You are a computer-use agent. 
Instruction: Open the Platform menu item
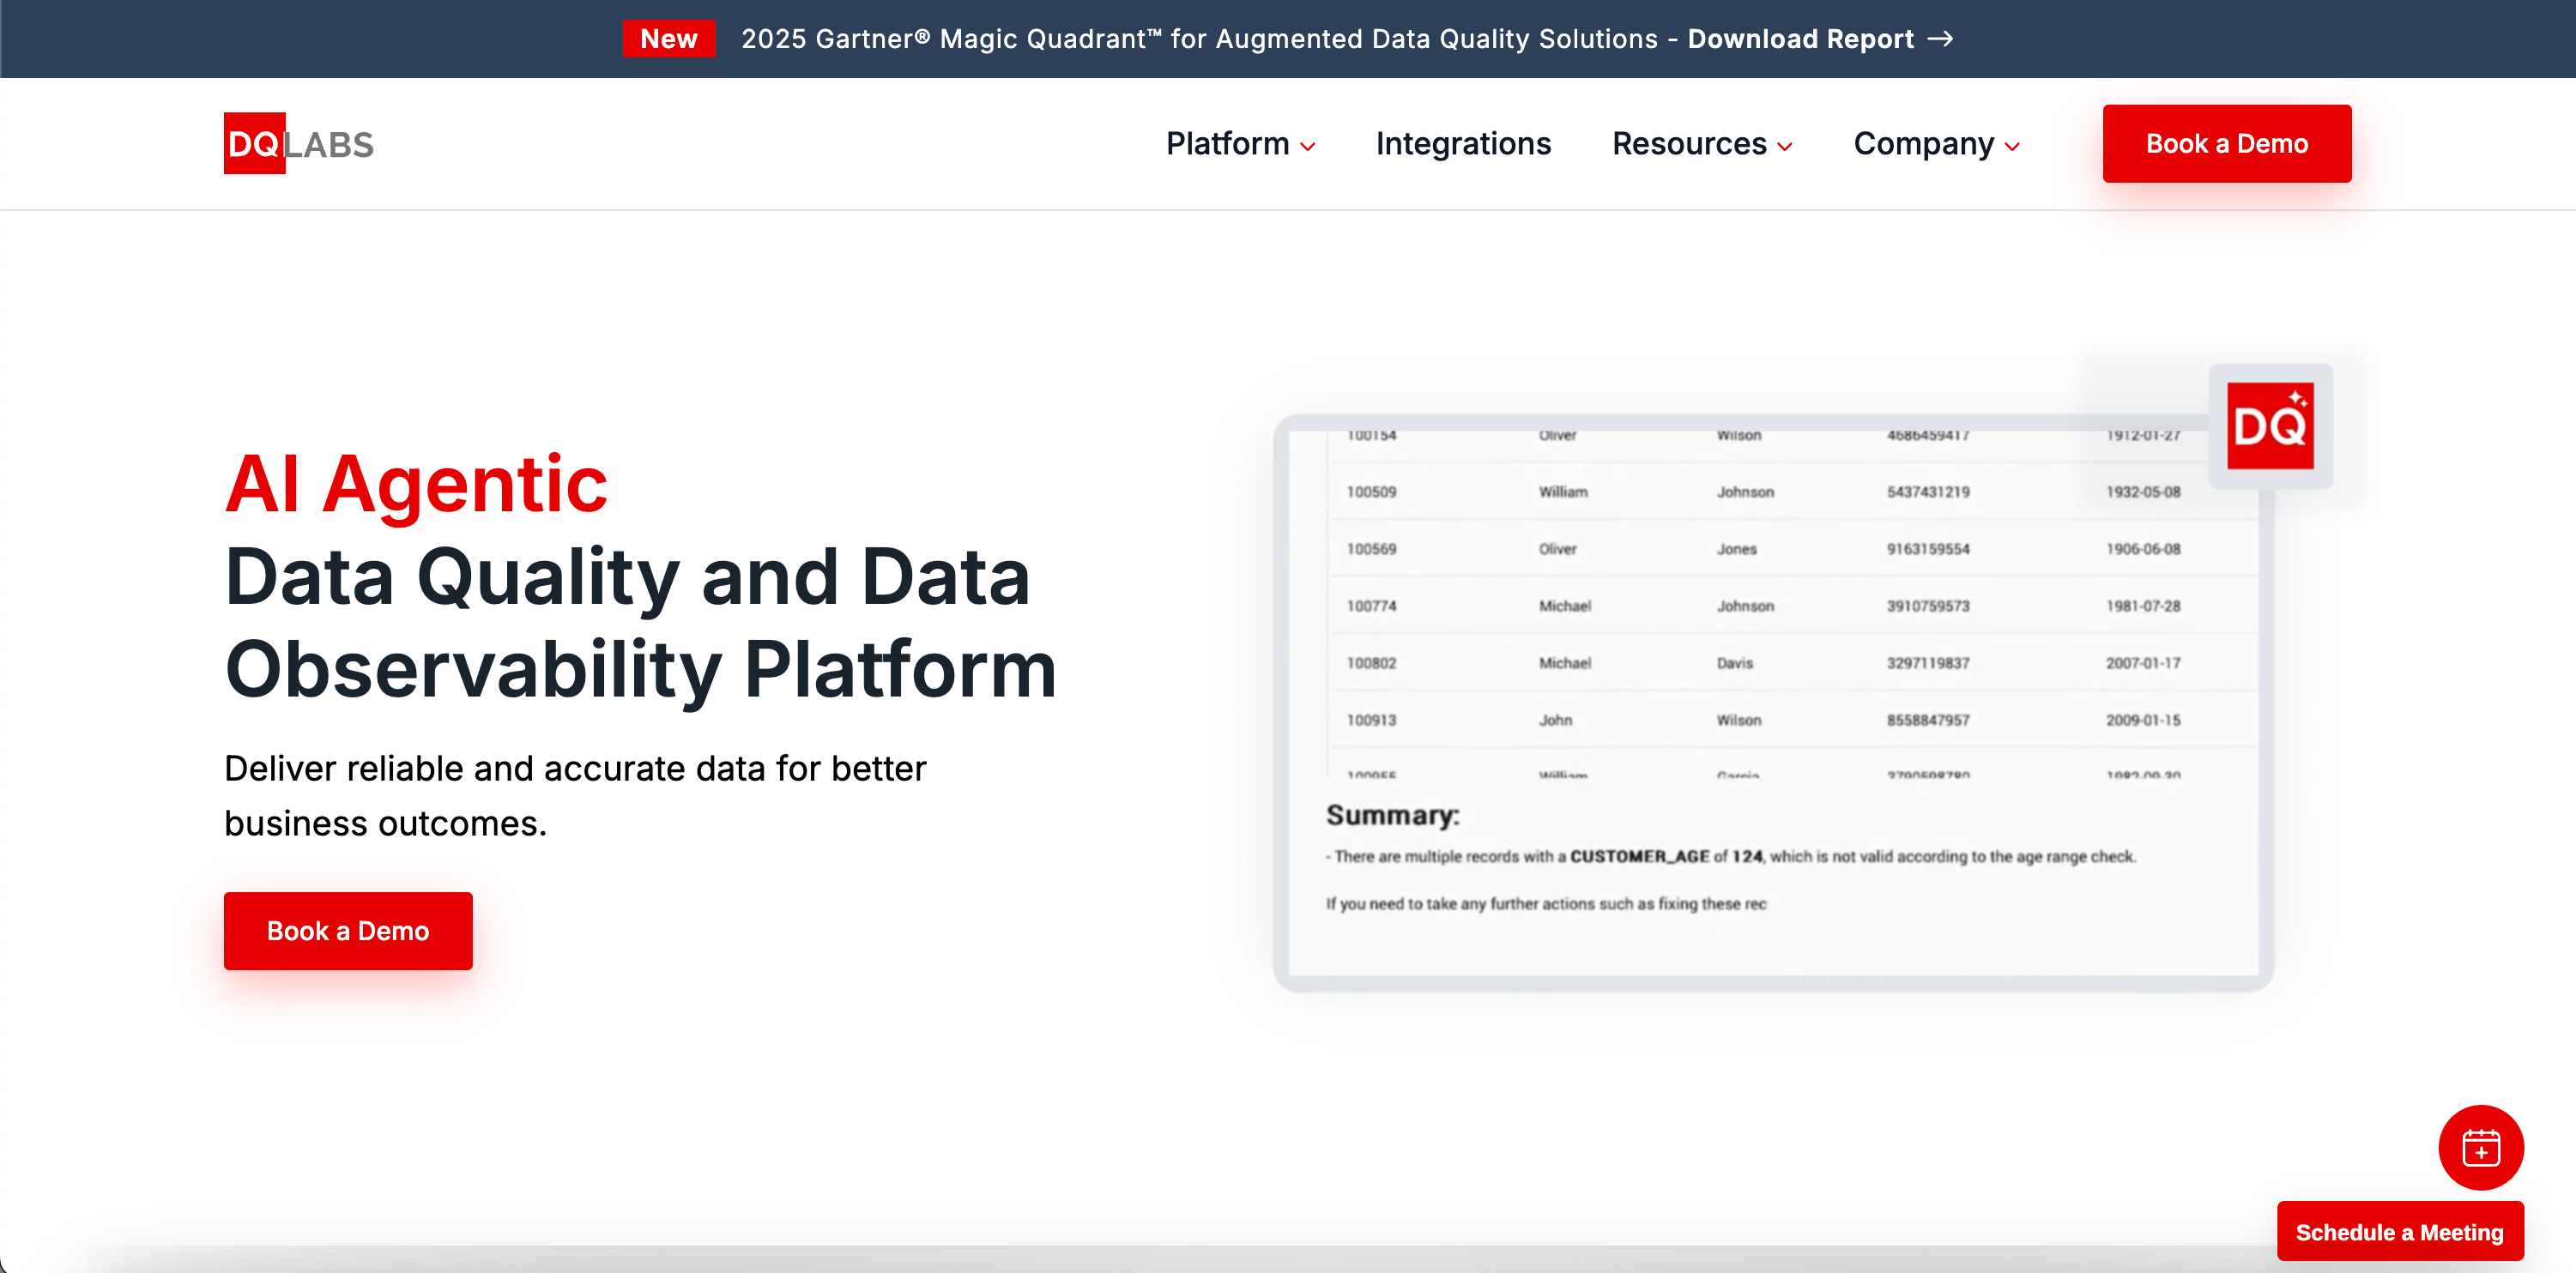(1227, 144)
